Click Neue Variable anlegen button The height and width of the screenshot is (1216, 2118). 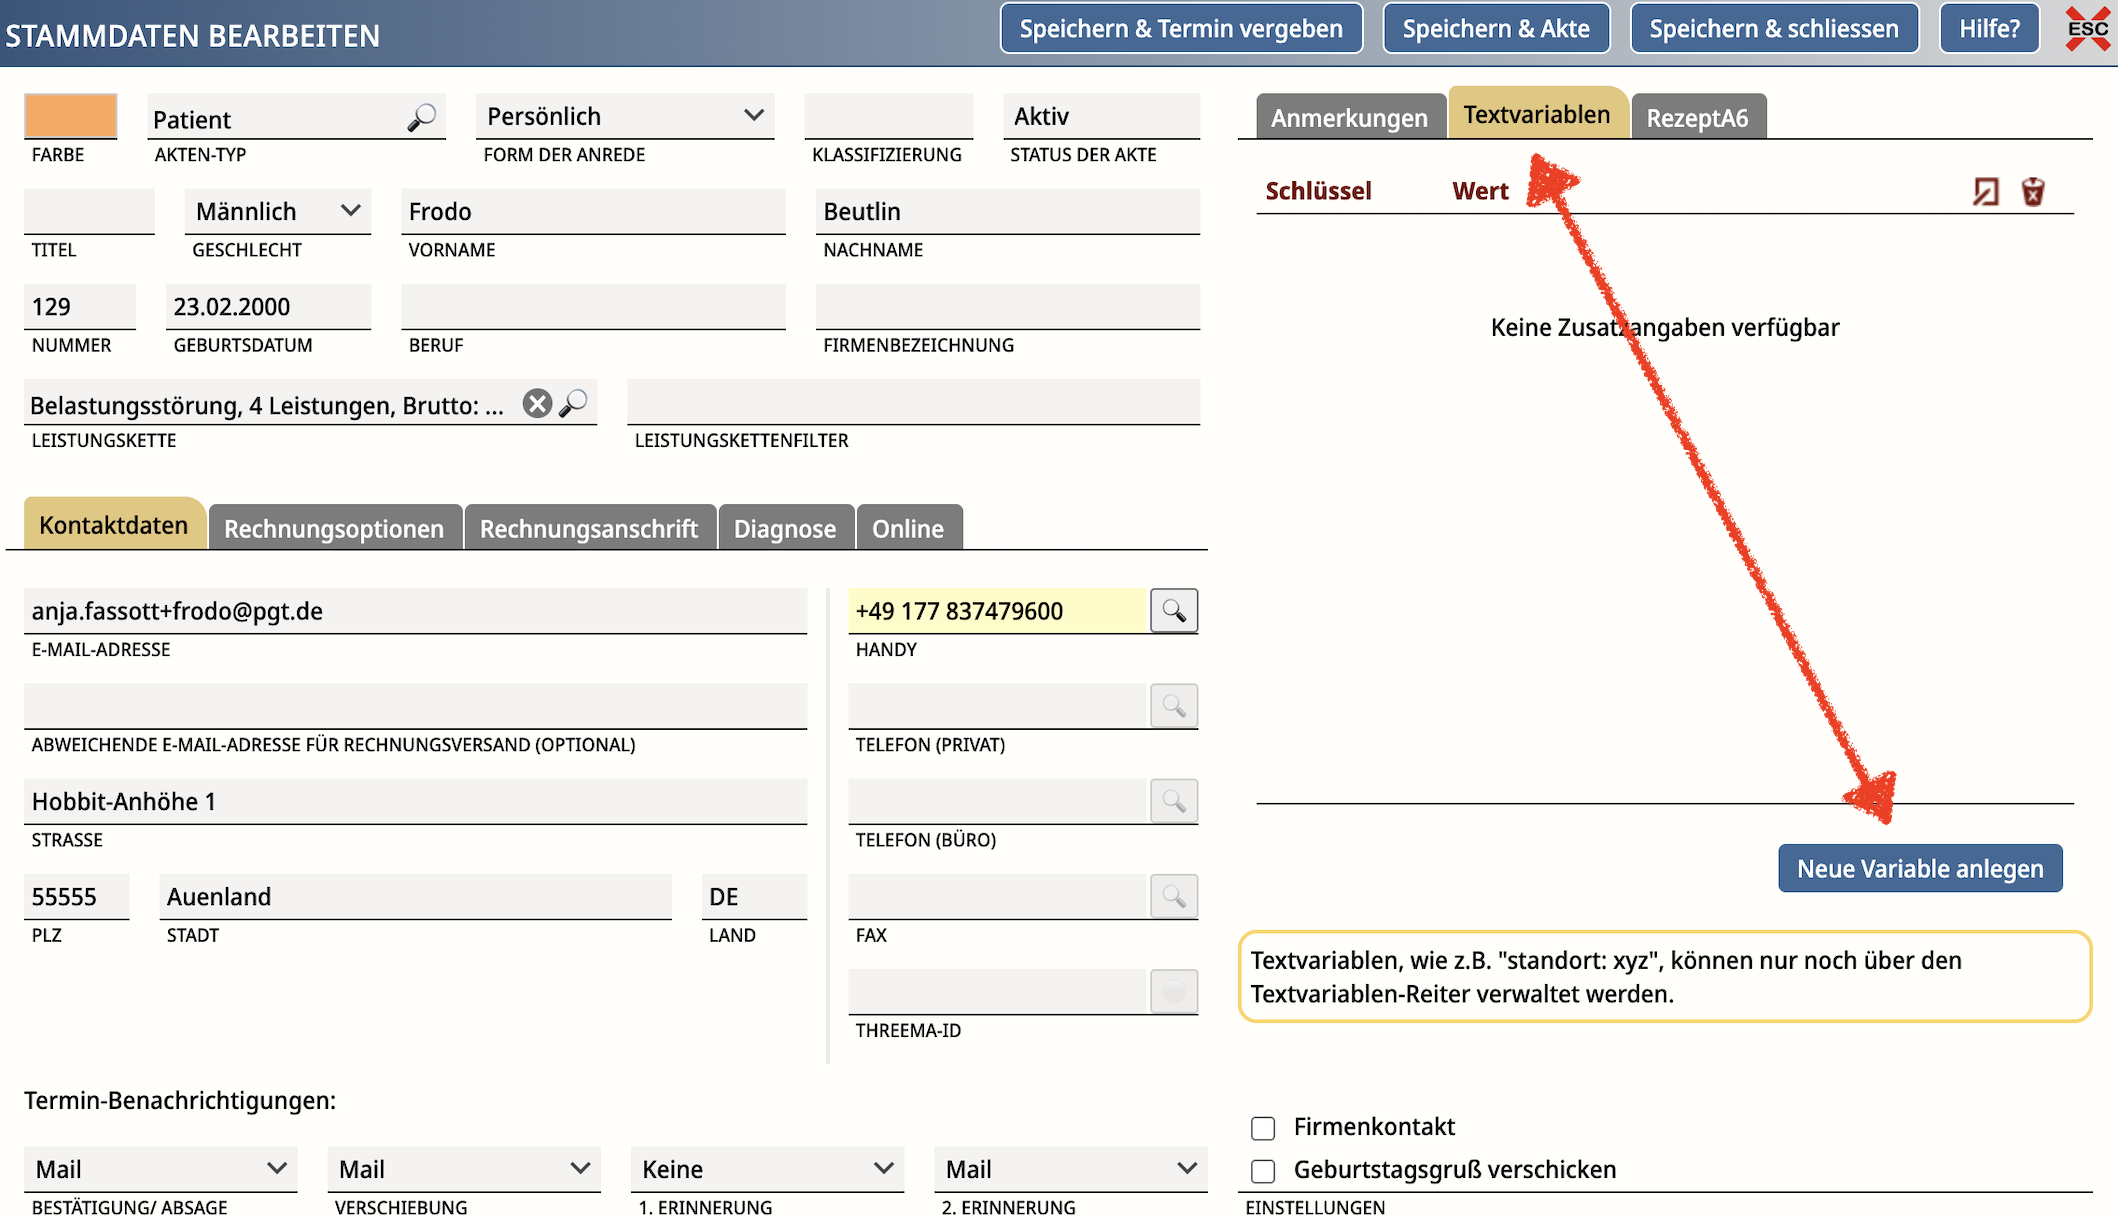click(x=1919, y=868)
